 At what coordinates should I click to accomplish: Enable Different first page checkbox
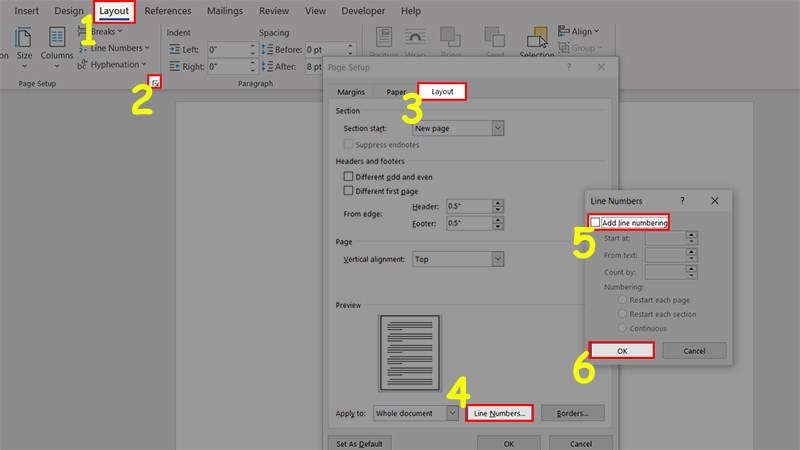coord(348,191)
